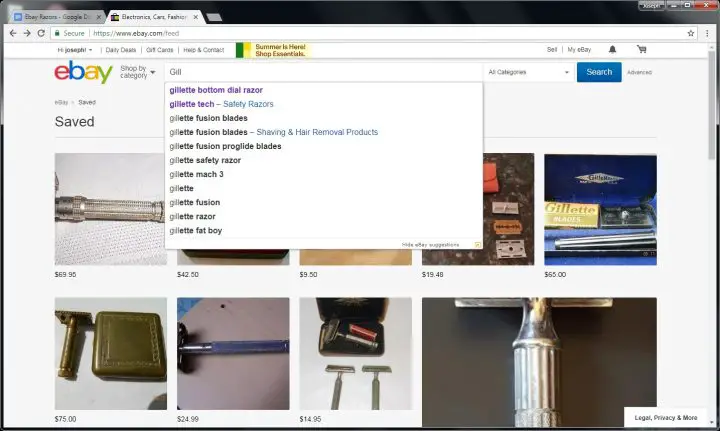Click the Summer Is Here banner
This screenshot has height=431, width=720.
pos(274,50)
